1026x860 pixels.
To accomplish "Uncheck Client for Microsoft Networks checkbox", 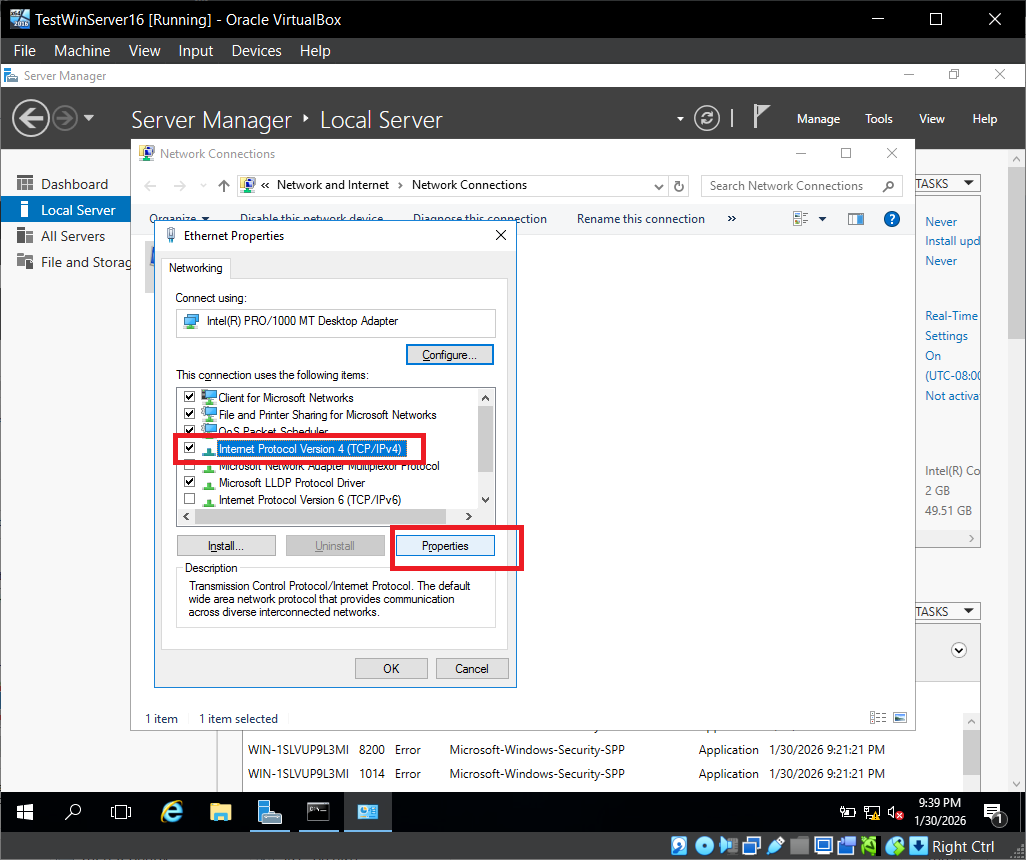I will [x=189, y=398].
